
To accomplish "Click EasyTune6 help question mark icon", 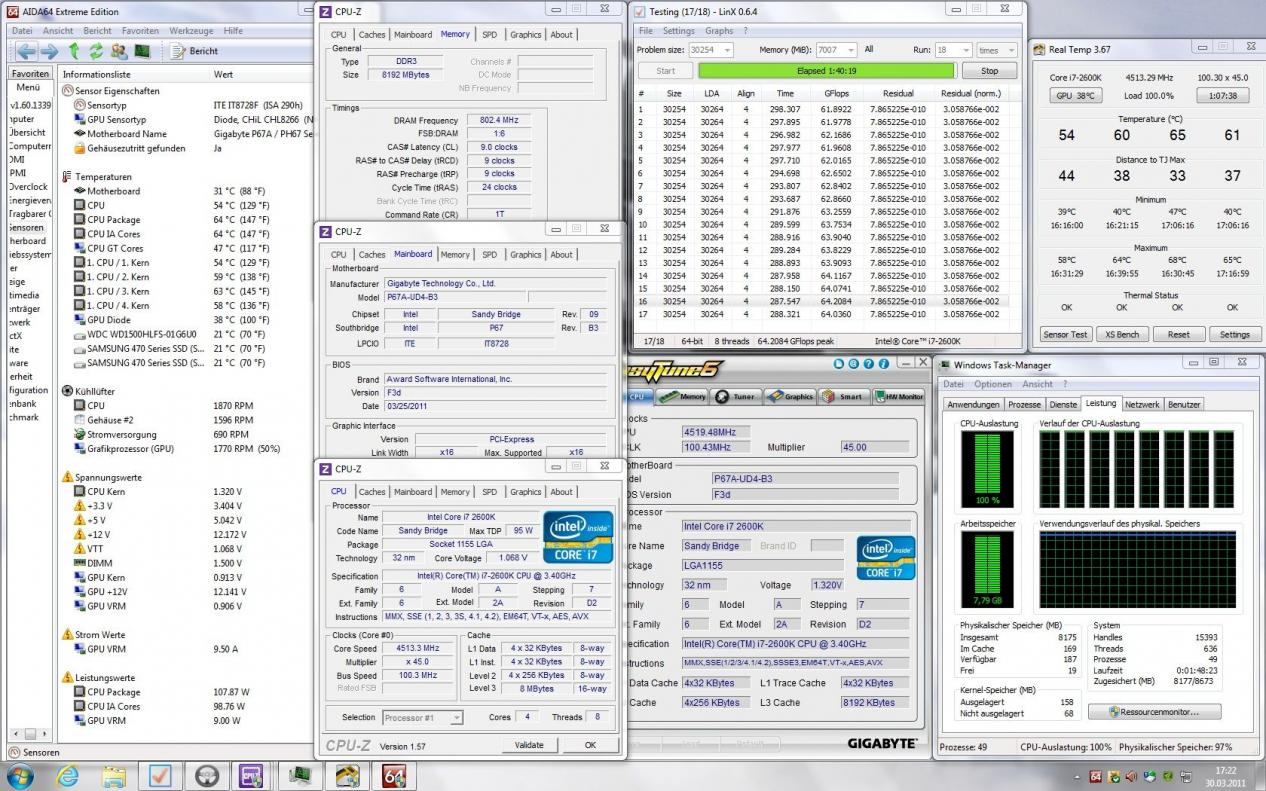I will 869,365.
